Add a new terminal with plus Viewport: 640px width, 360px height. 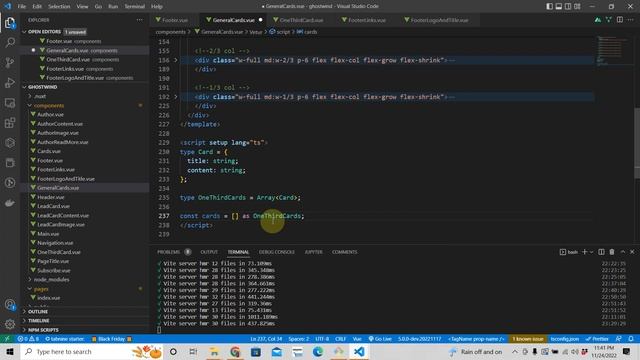pyautogui.click(x=584, y=252)
